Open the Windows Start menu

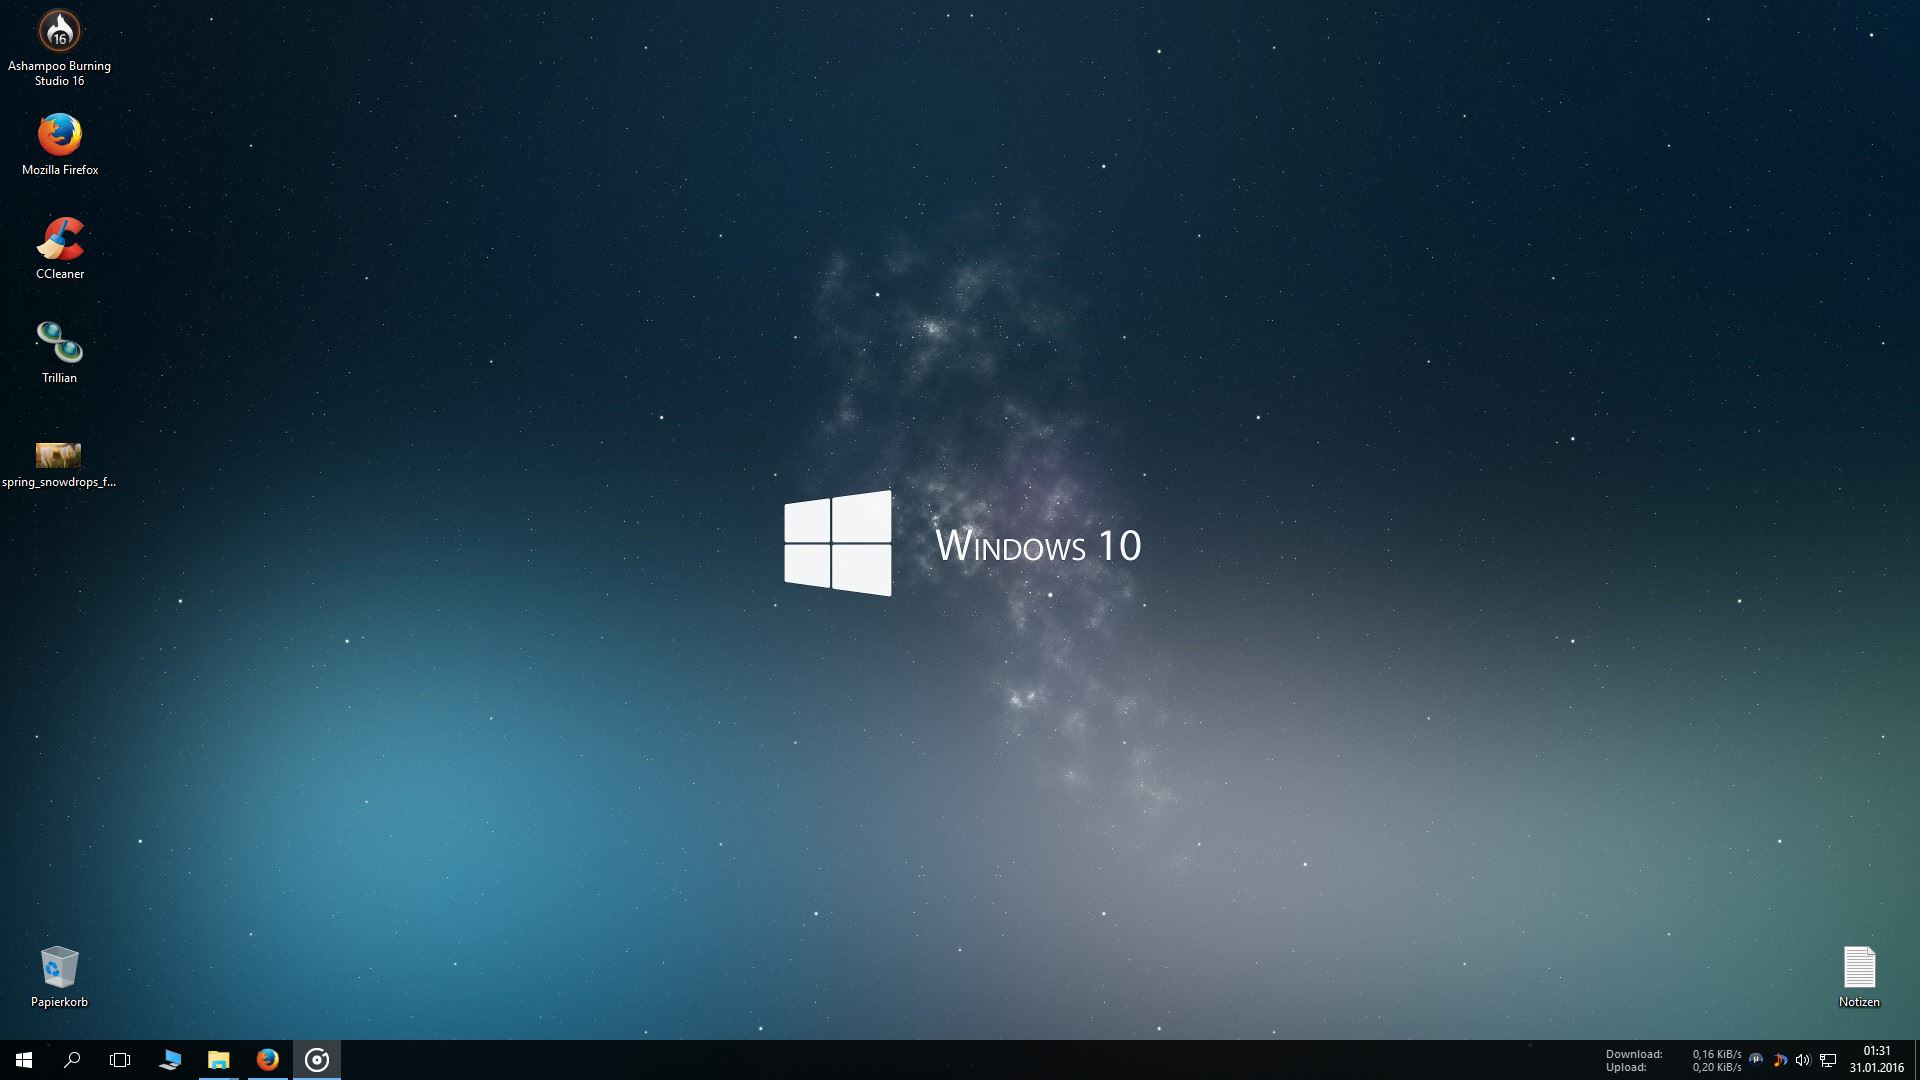[24, 1060]
